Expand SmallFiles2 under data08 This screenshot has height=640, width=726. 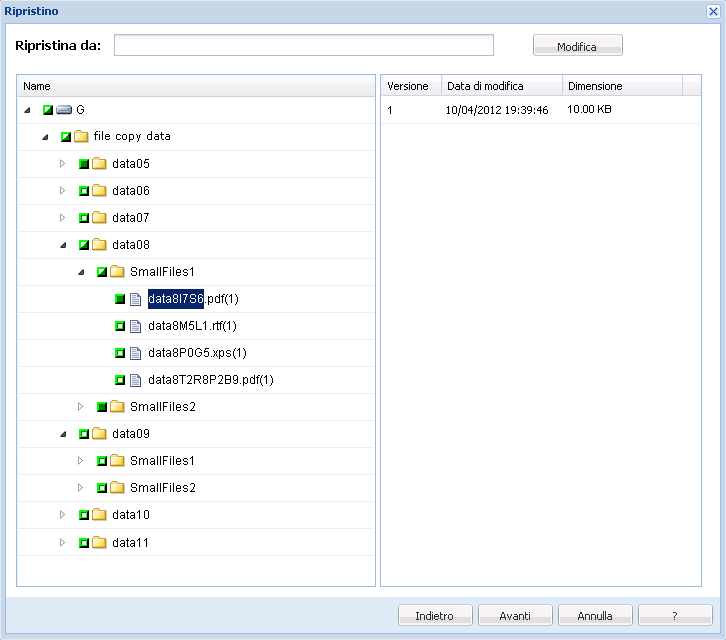tap(81, 407)
